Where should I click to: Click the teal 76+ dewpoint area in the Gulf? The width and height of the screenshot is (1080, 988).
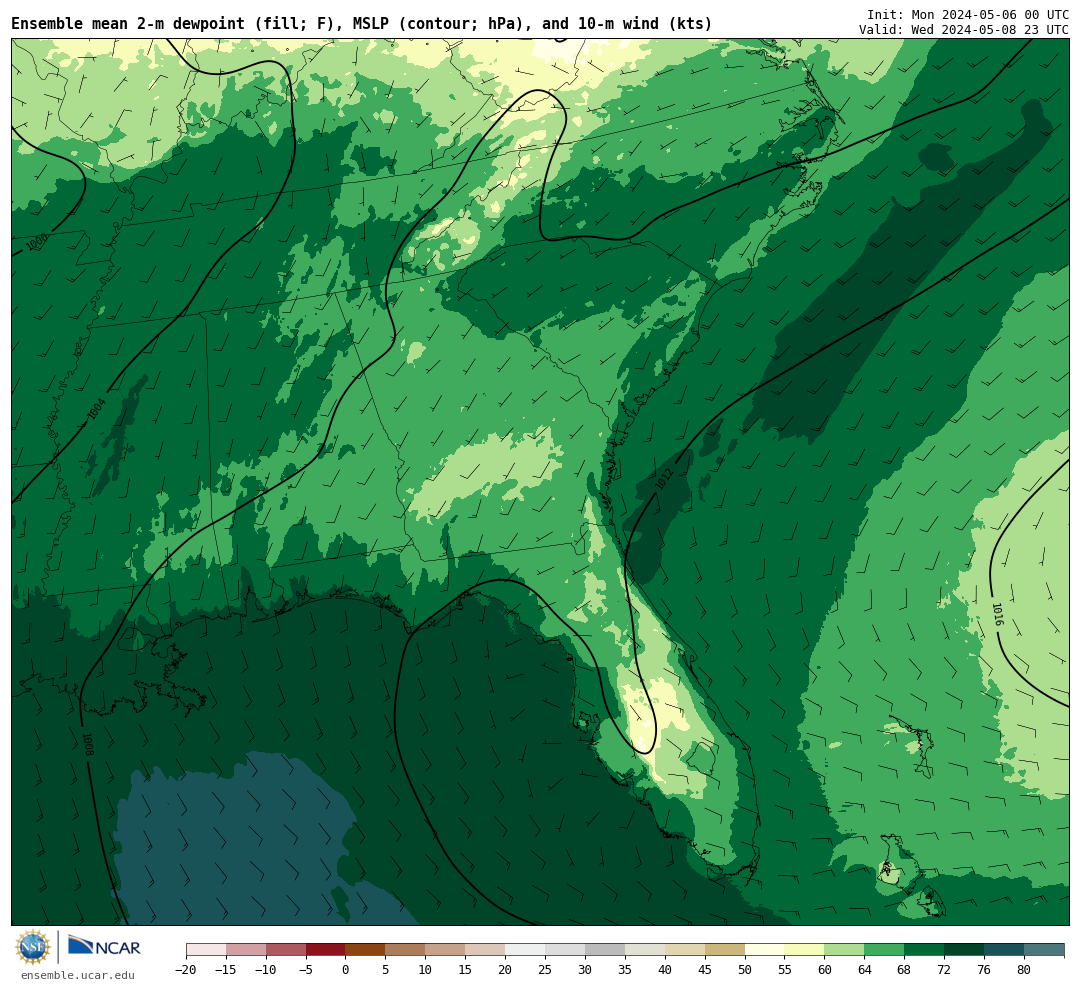(x=234, y=841)
